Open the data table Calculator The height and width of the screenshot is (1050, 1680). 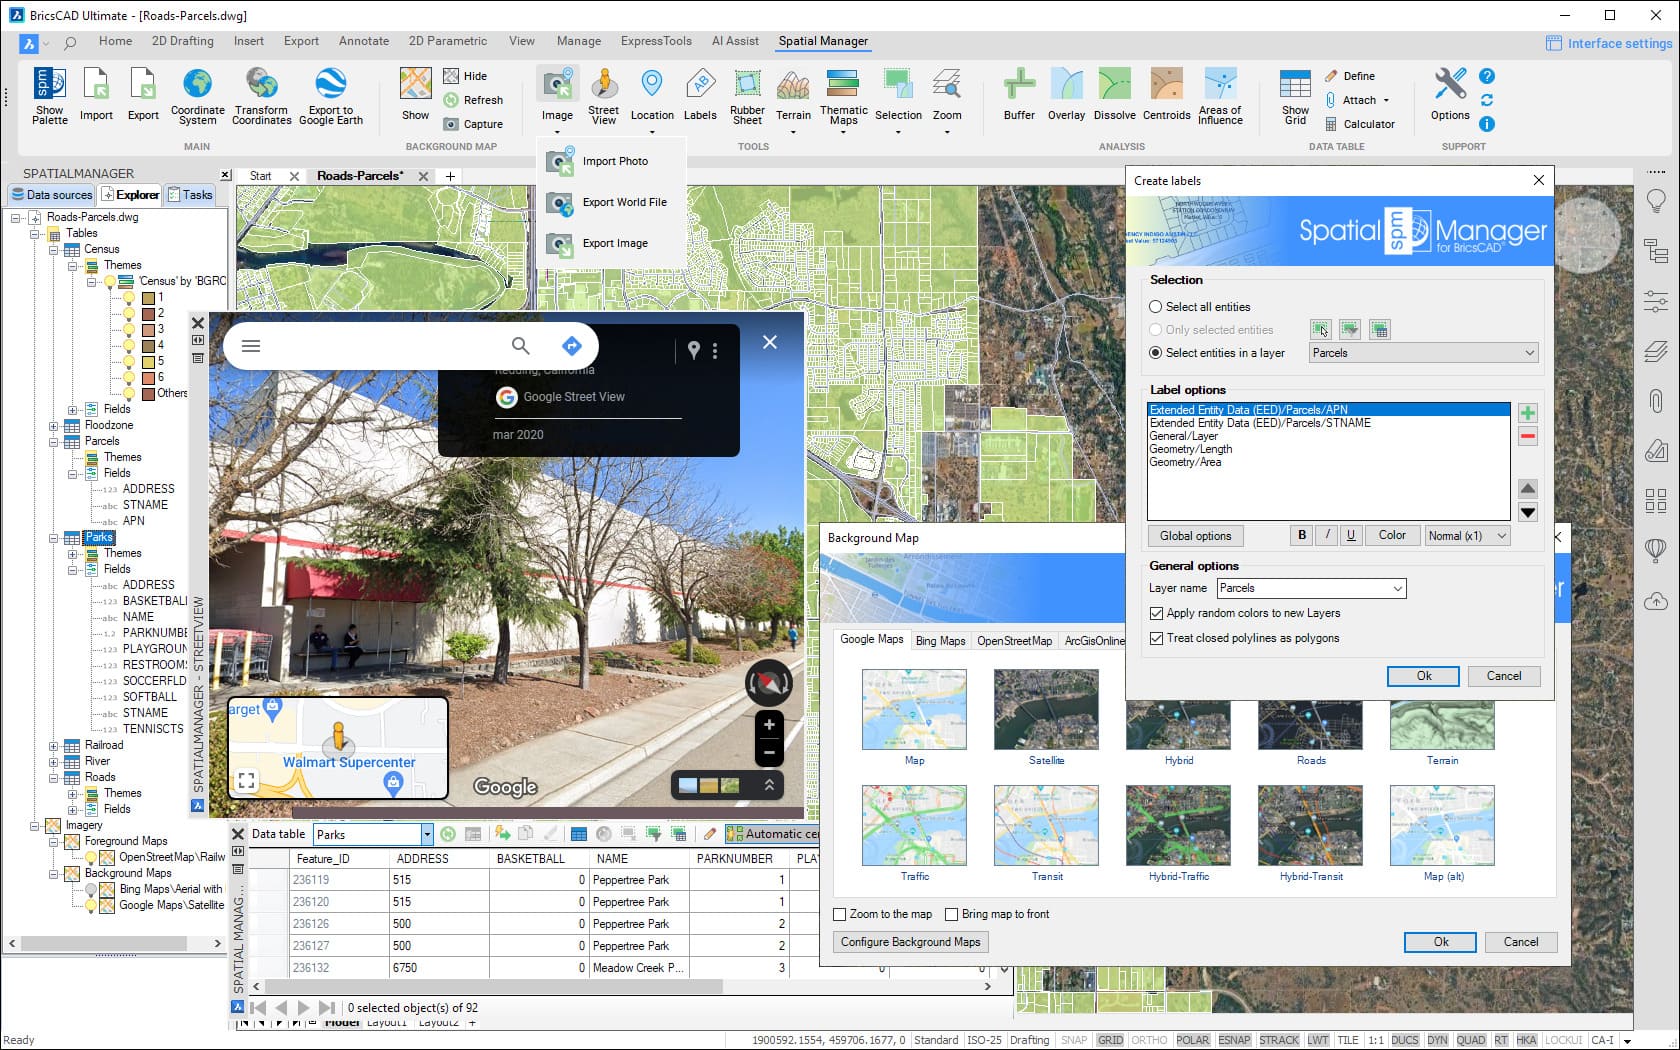pyautogui.click(x=1359, y=124)
